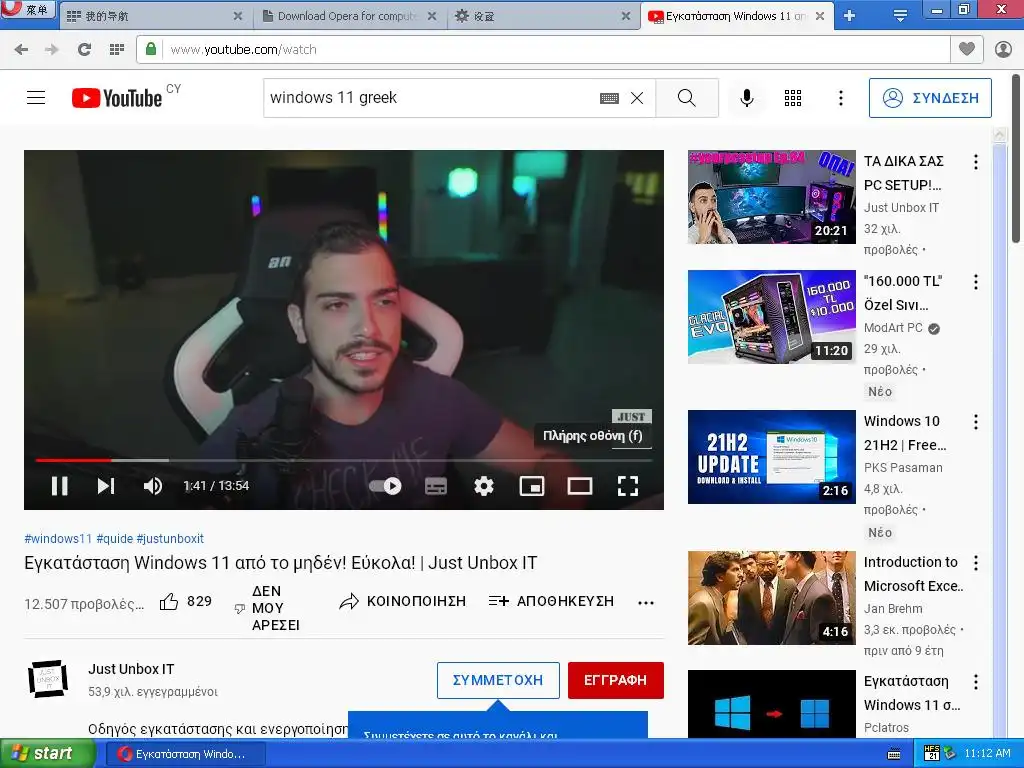Screen dimensions: 1024x768
Task: Open the YouTube apps grid
Action: pos(793,98)
